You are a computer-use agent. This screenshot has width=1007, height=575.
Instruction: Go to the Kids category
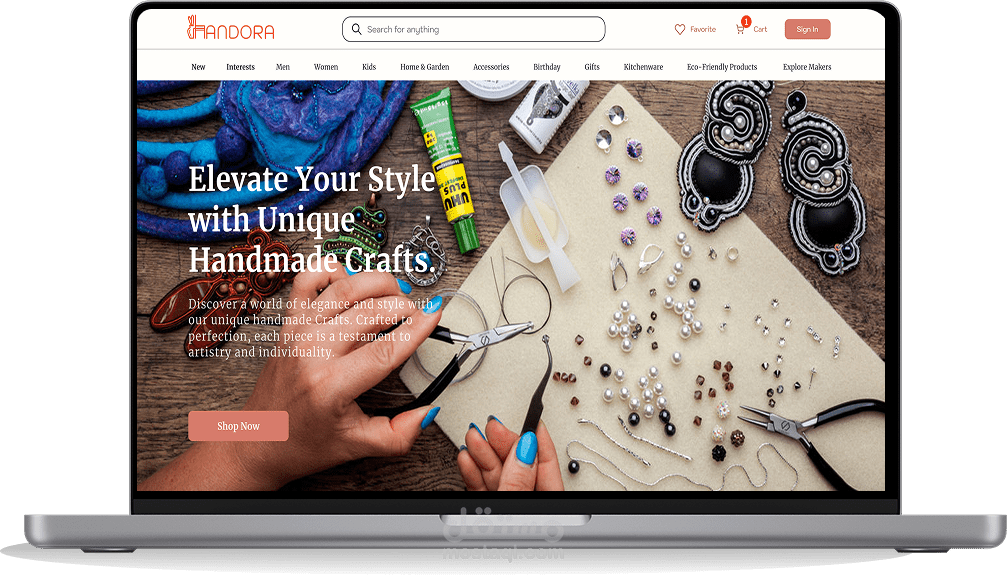pyautogui.click(x=369, y=67)
